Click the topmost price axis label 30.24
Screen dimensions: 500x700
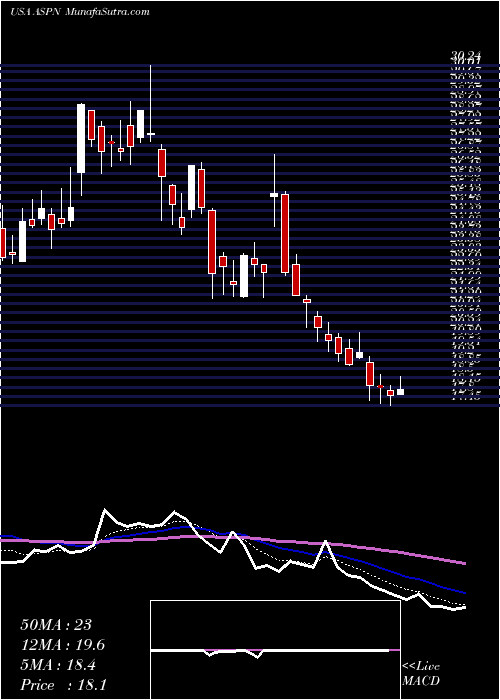point(467,56)
